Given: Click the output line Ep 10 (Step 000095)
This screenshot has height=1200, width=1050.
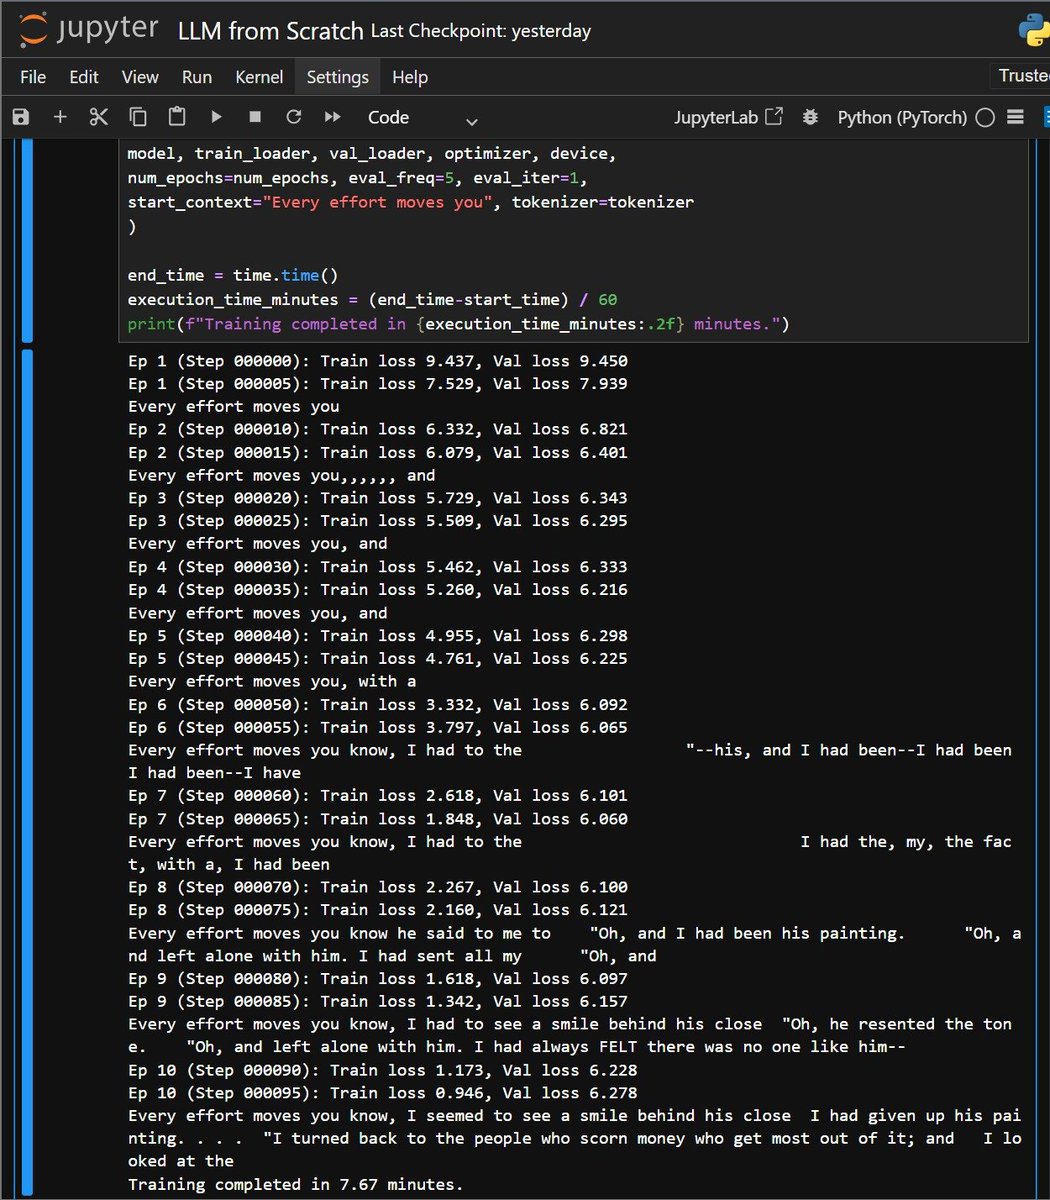Looking at the screenshot, I should click(383, 1093).
